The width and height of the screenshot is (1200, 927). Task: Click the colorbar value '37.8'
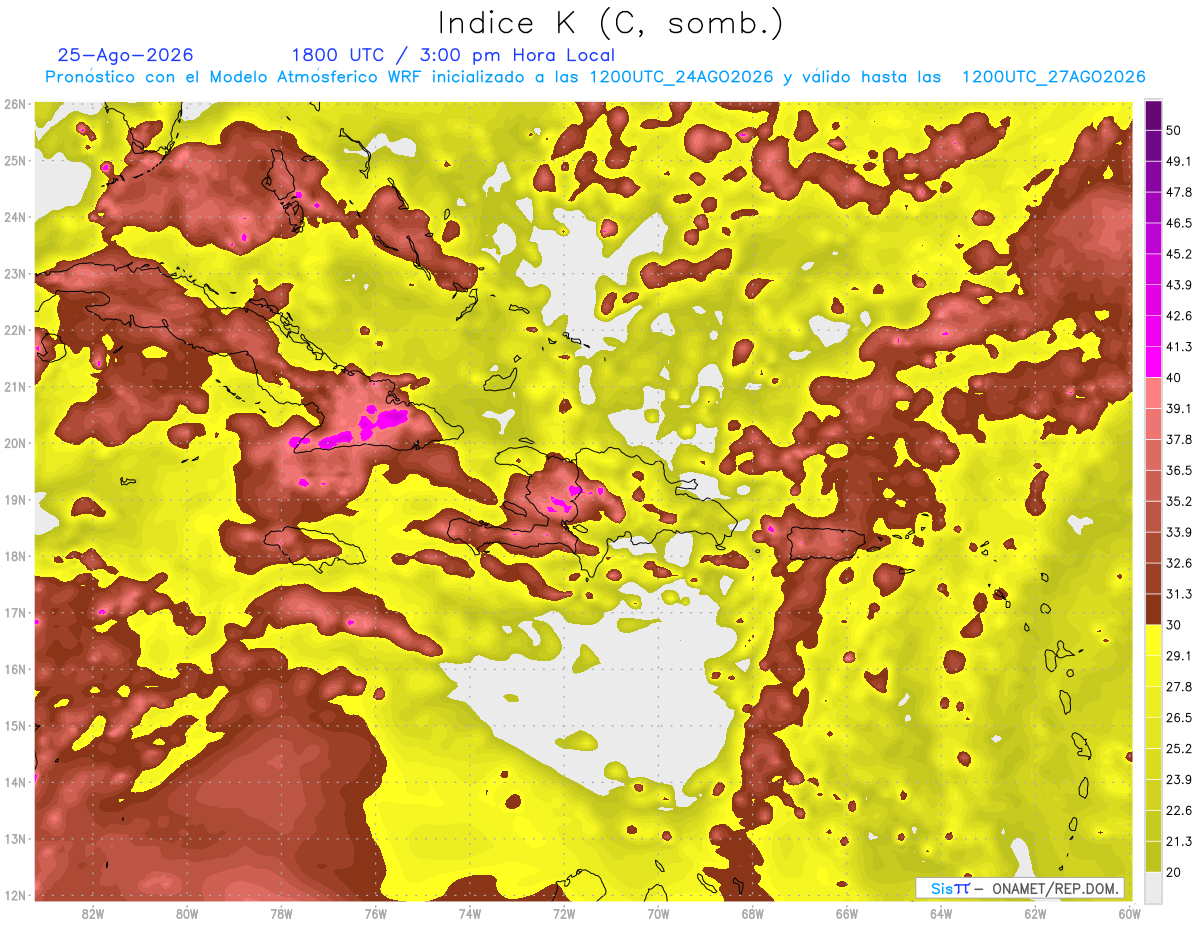tap(1180, 439)
